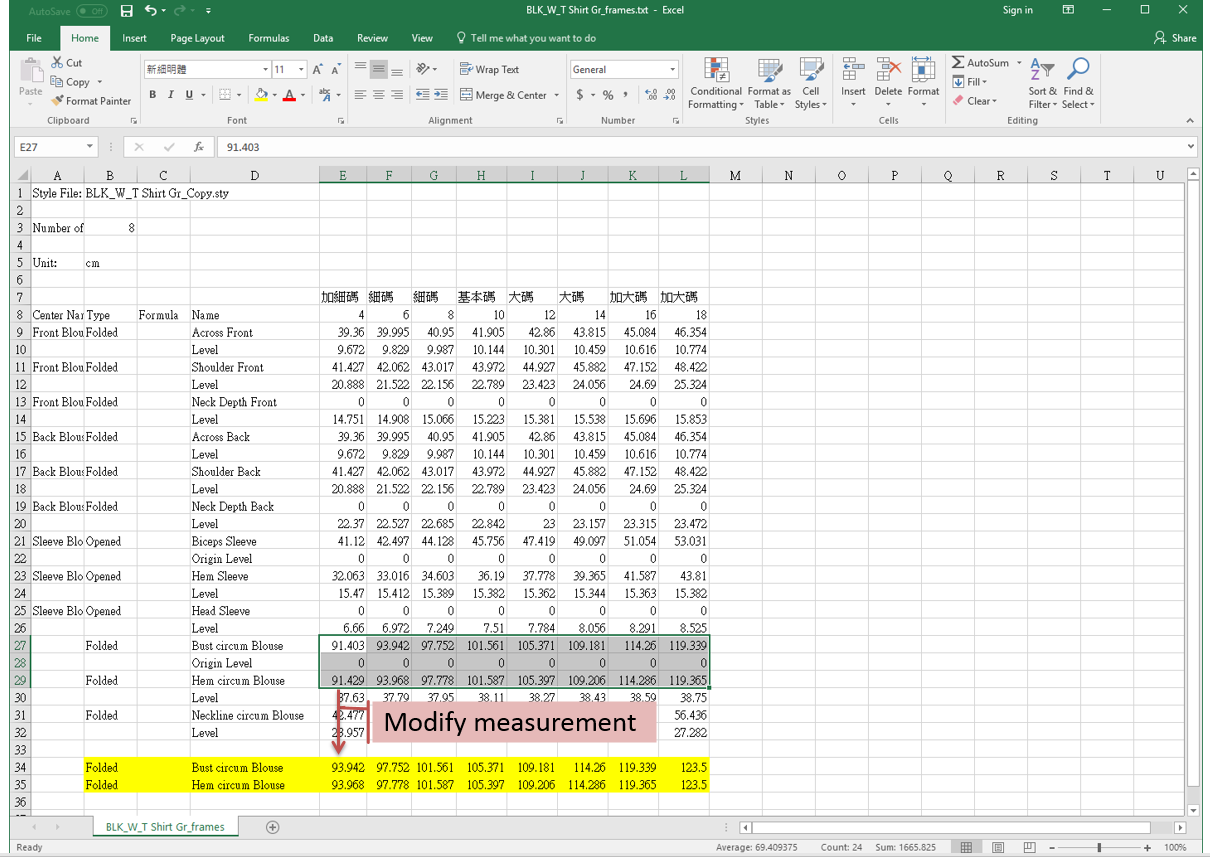Open the Conditional Formatting tool
Viewport: 1210px width, 857px height.
tap(716, 84)
